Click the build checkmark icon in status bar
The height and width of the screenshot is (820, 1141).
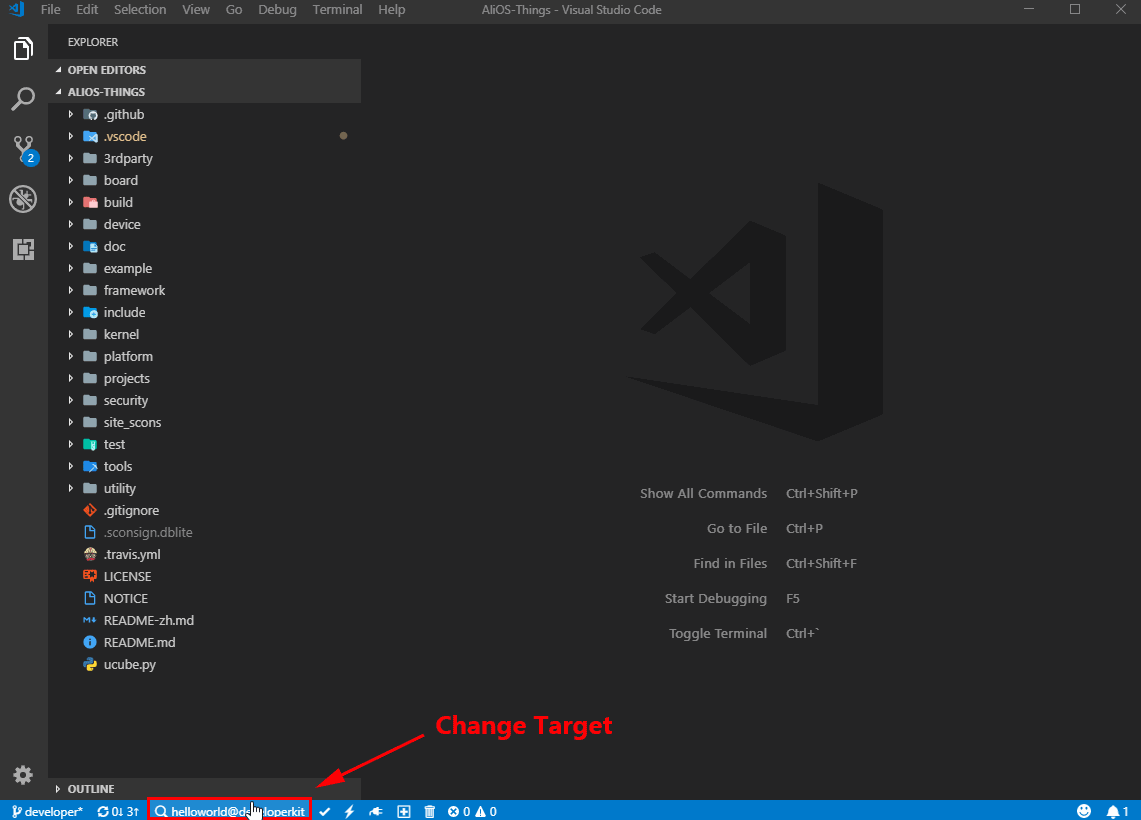pos(325,811)
